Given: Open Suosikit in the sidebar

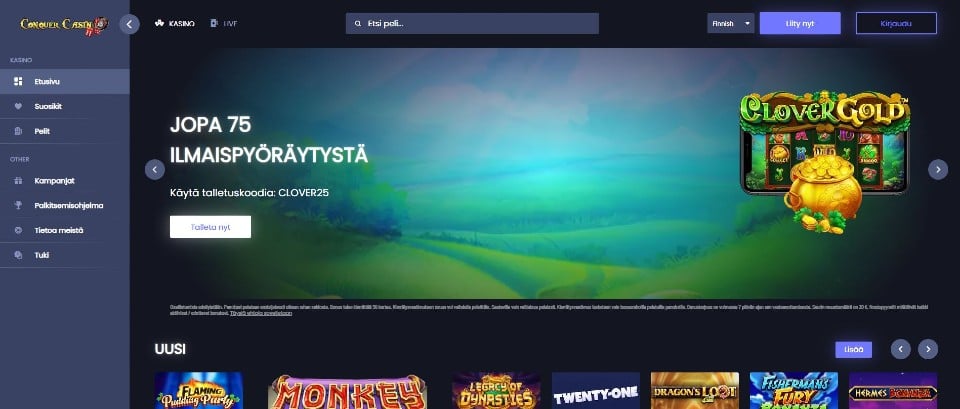Looking at the screenshot, I should (64, 107).
